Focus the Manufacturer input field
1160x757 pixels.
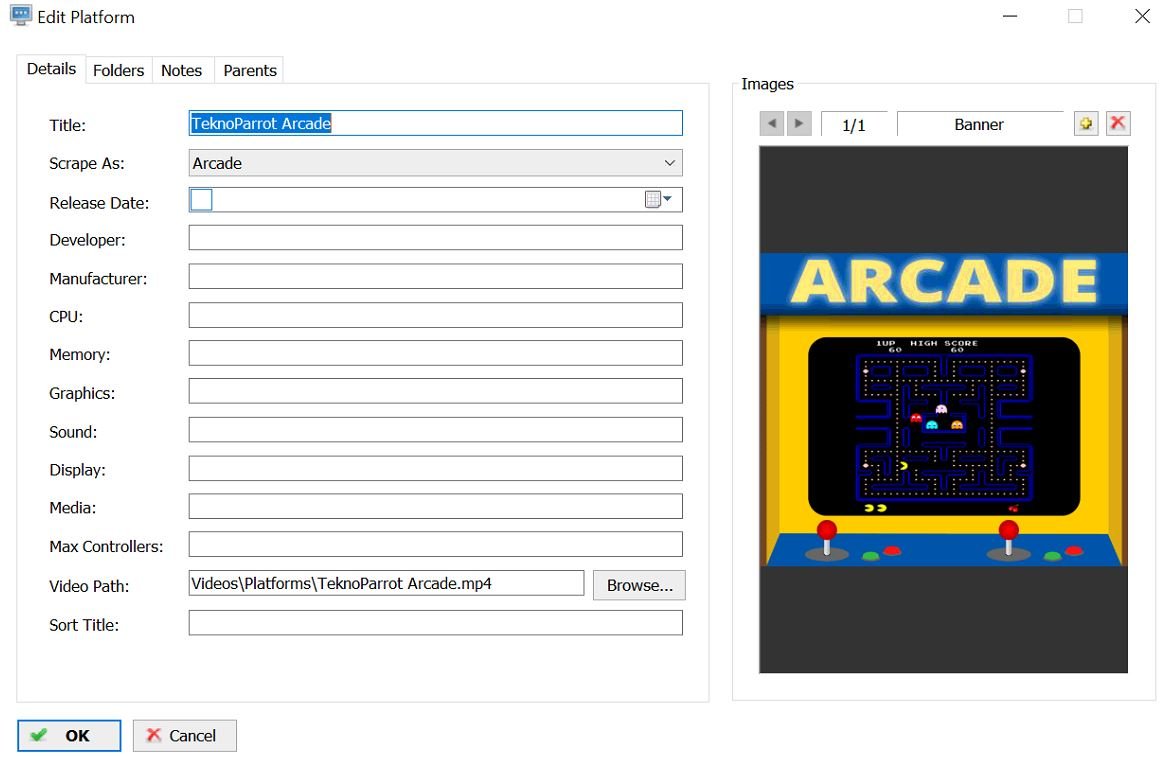pos(436,276)
